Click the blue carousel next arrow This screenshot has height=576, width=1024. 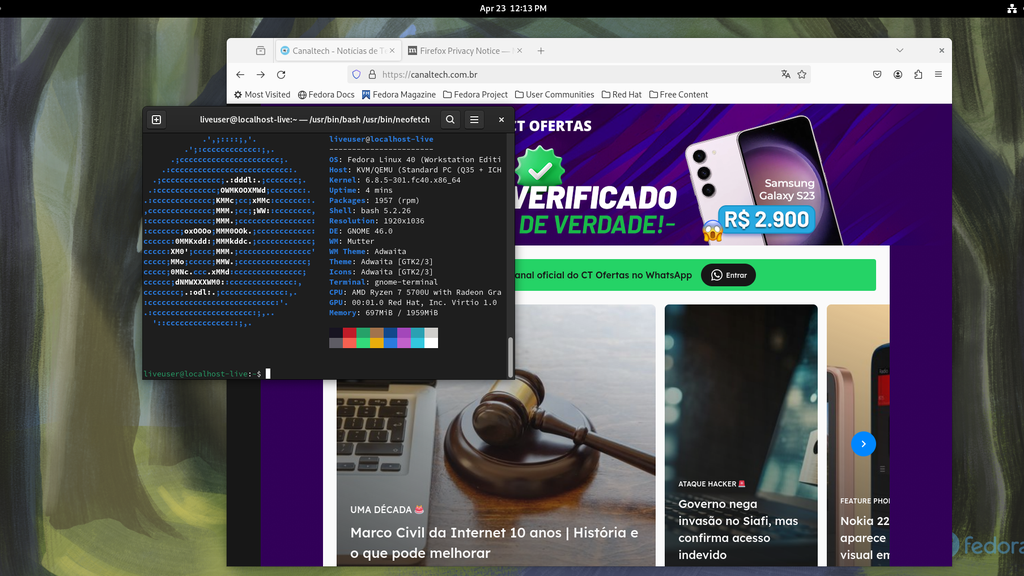point(863,443)
